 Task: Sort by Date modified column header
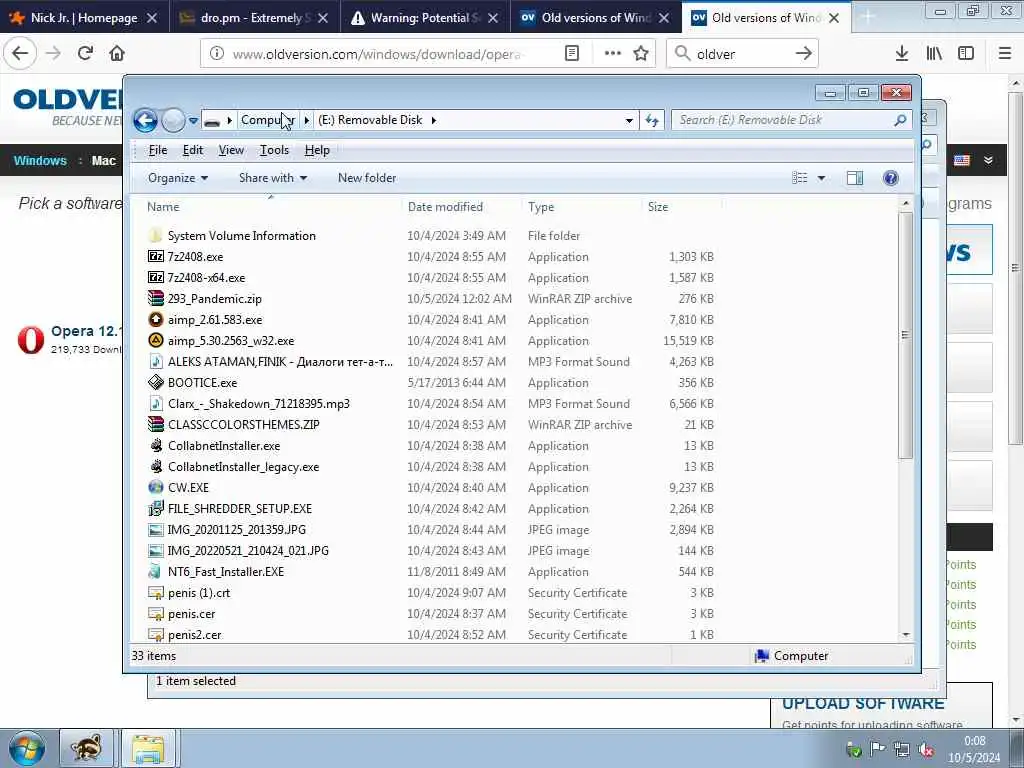[445, 206]
